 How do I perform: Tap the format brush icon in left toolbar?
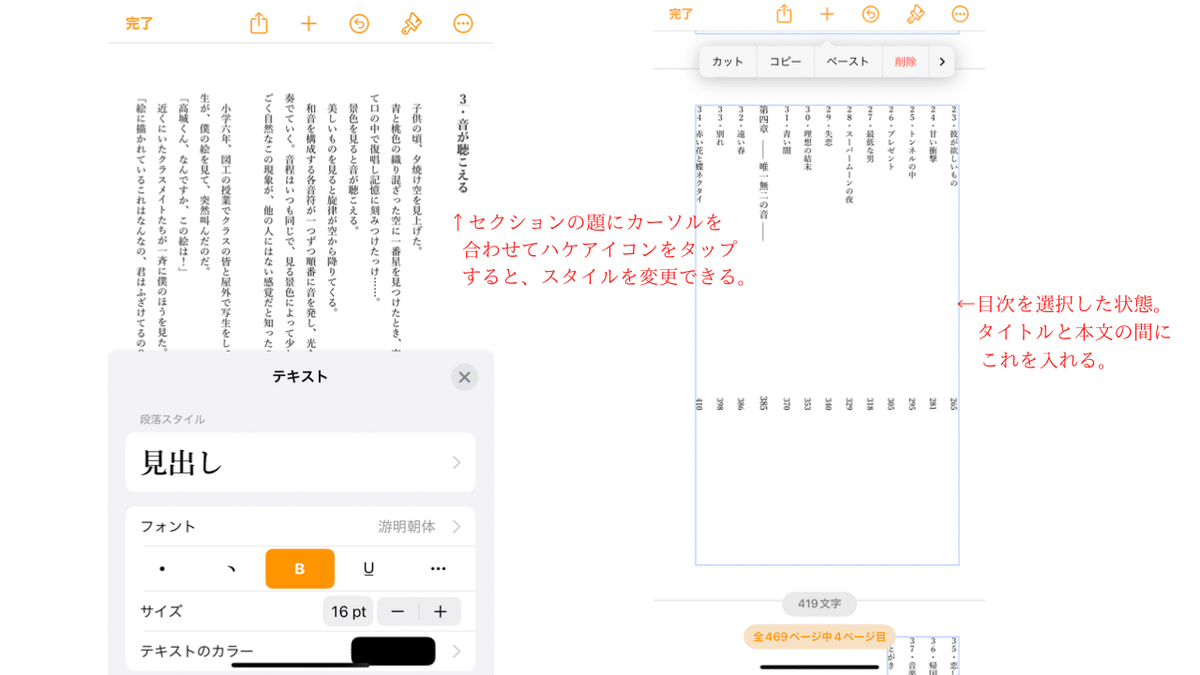pos(411,24)
